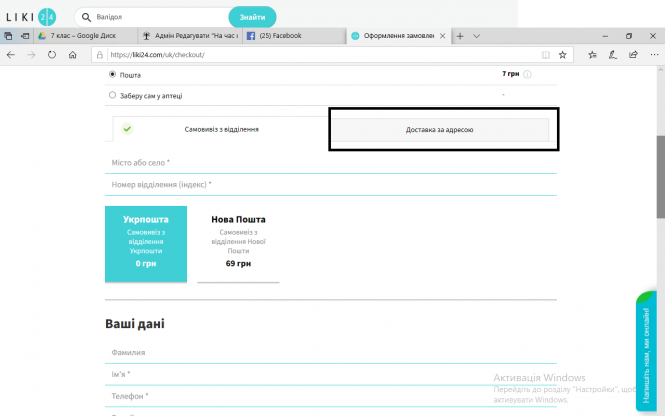Viewport: 665px width, 416px height.
Task: Click the search magnifier icon
Action: [x=87, y=18]
